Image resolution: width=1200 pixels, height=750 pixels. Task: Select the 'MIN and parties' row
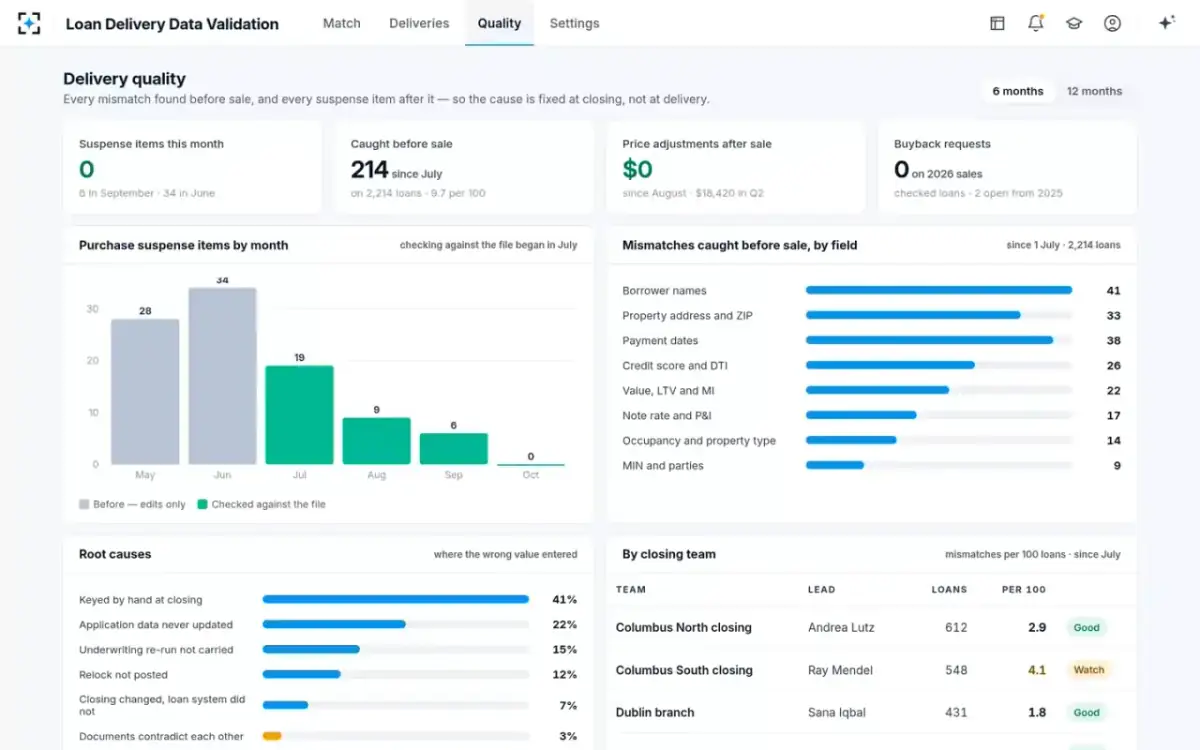[x=871, y=466]
